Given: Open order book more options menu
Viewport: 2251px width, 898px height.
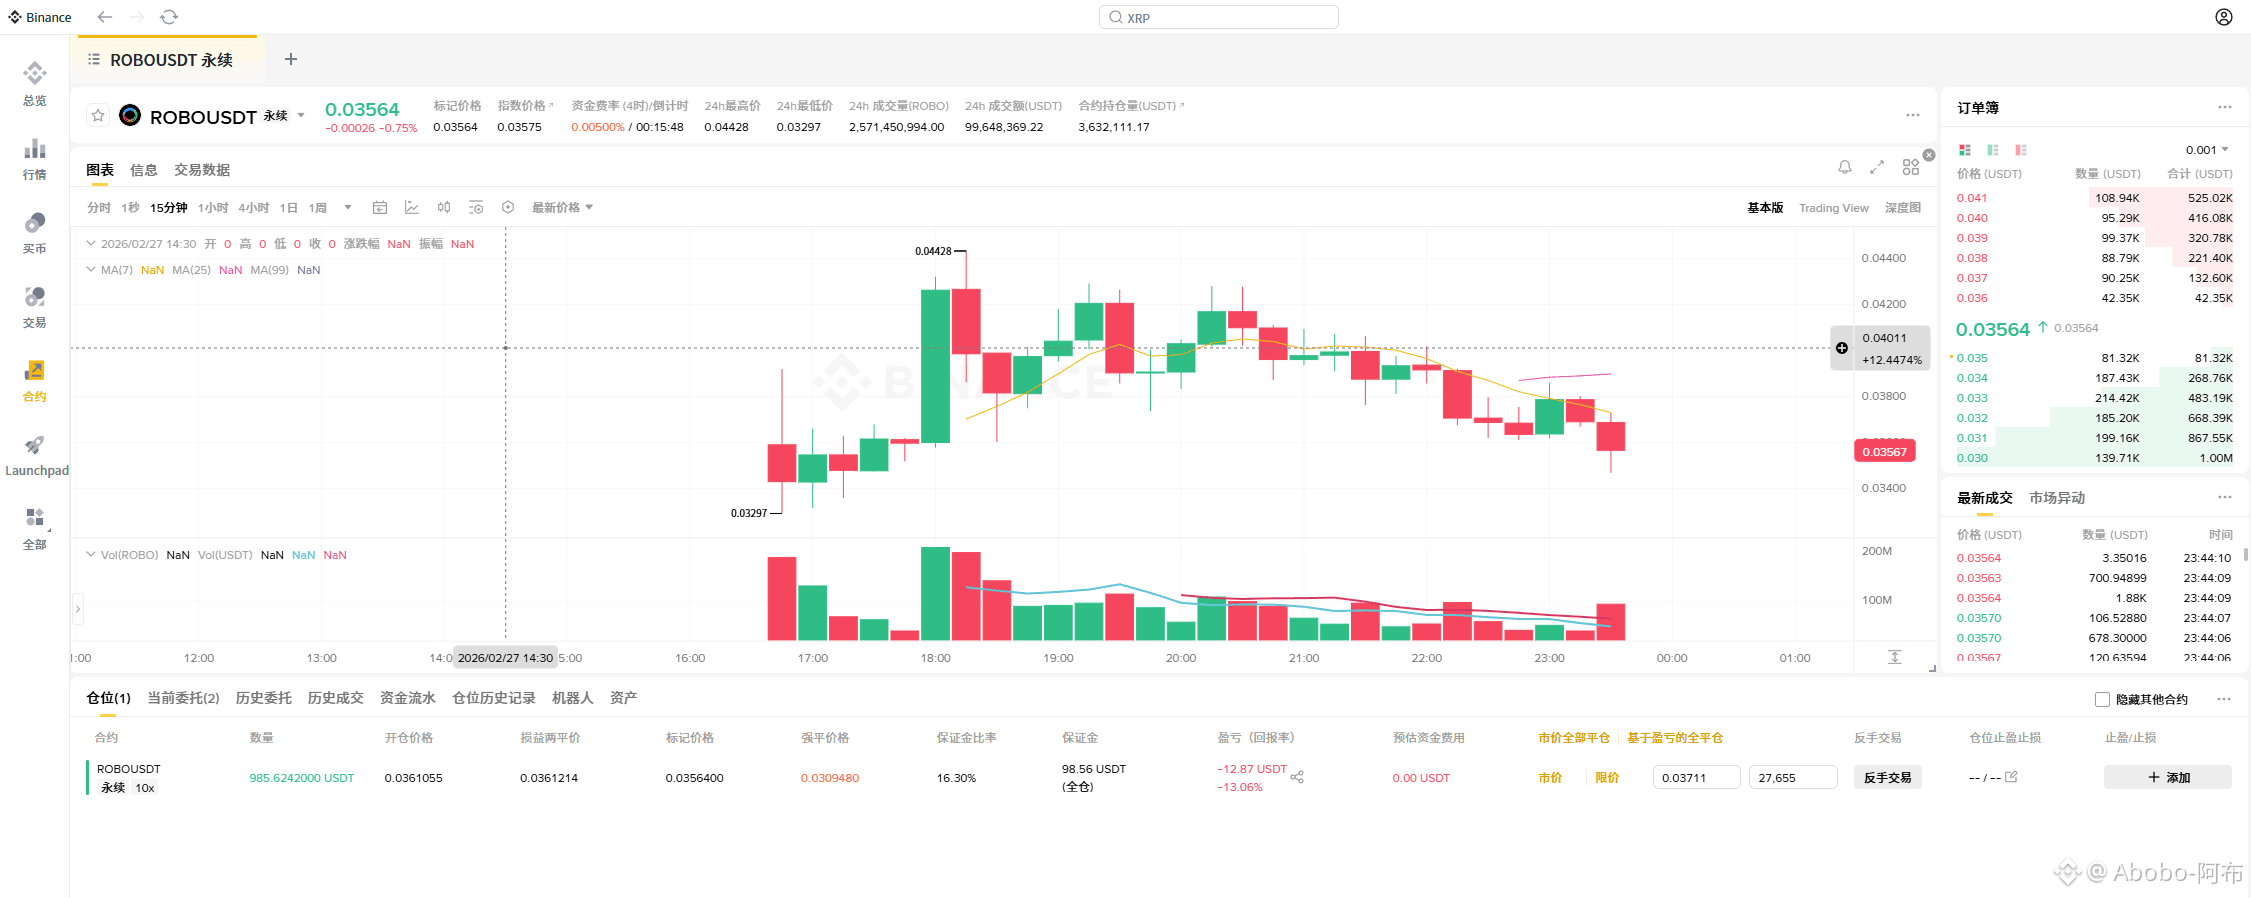Looking at the screenshot, I should (x=2224, y=107).
